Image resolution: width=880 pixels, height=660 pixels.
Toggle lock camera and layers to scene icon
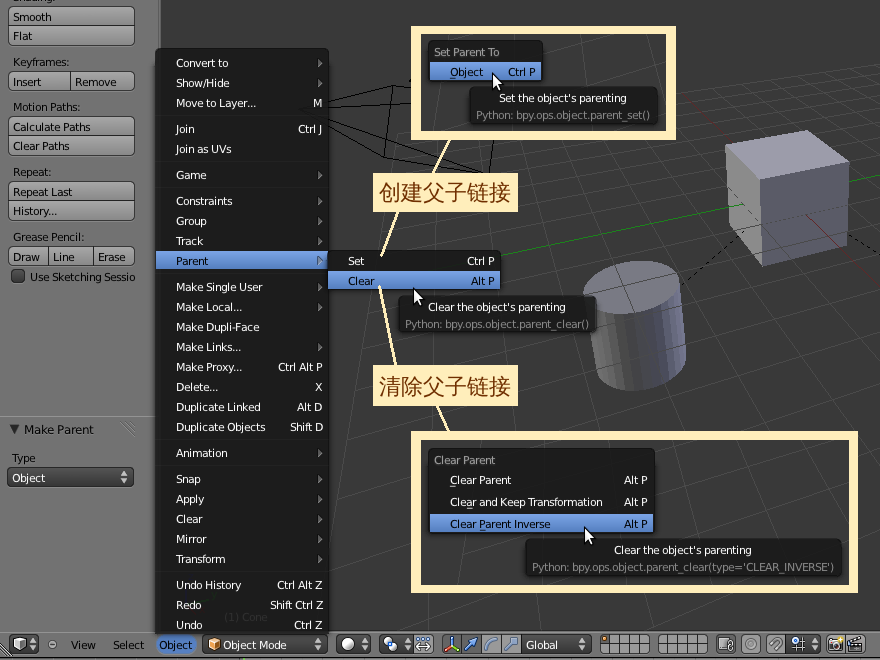point(726,644)
